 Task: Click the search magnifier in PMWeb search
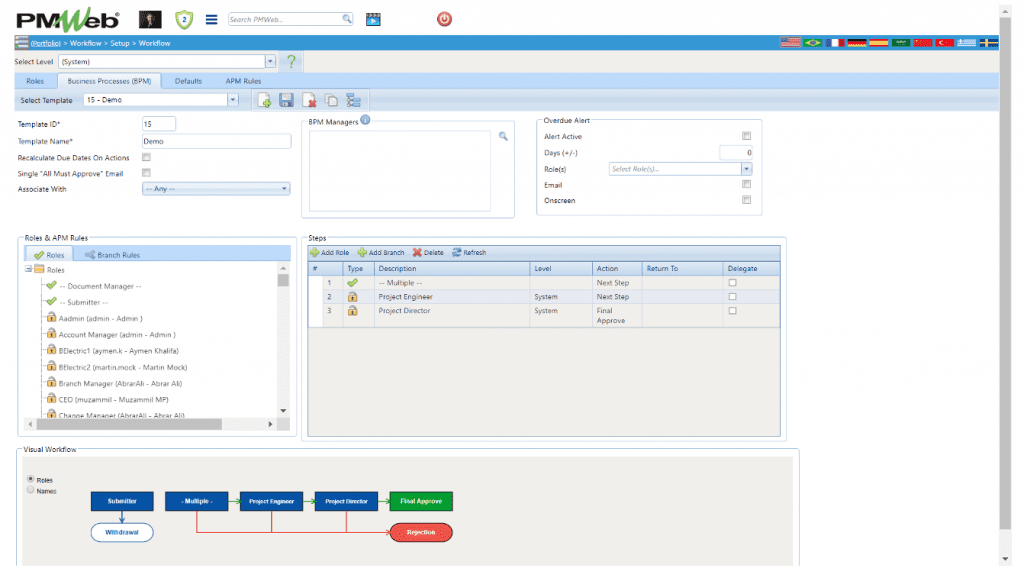coord(347,19)
